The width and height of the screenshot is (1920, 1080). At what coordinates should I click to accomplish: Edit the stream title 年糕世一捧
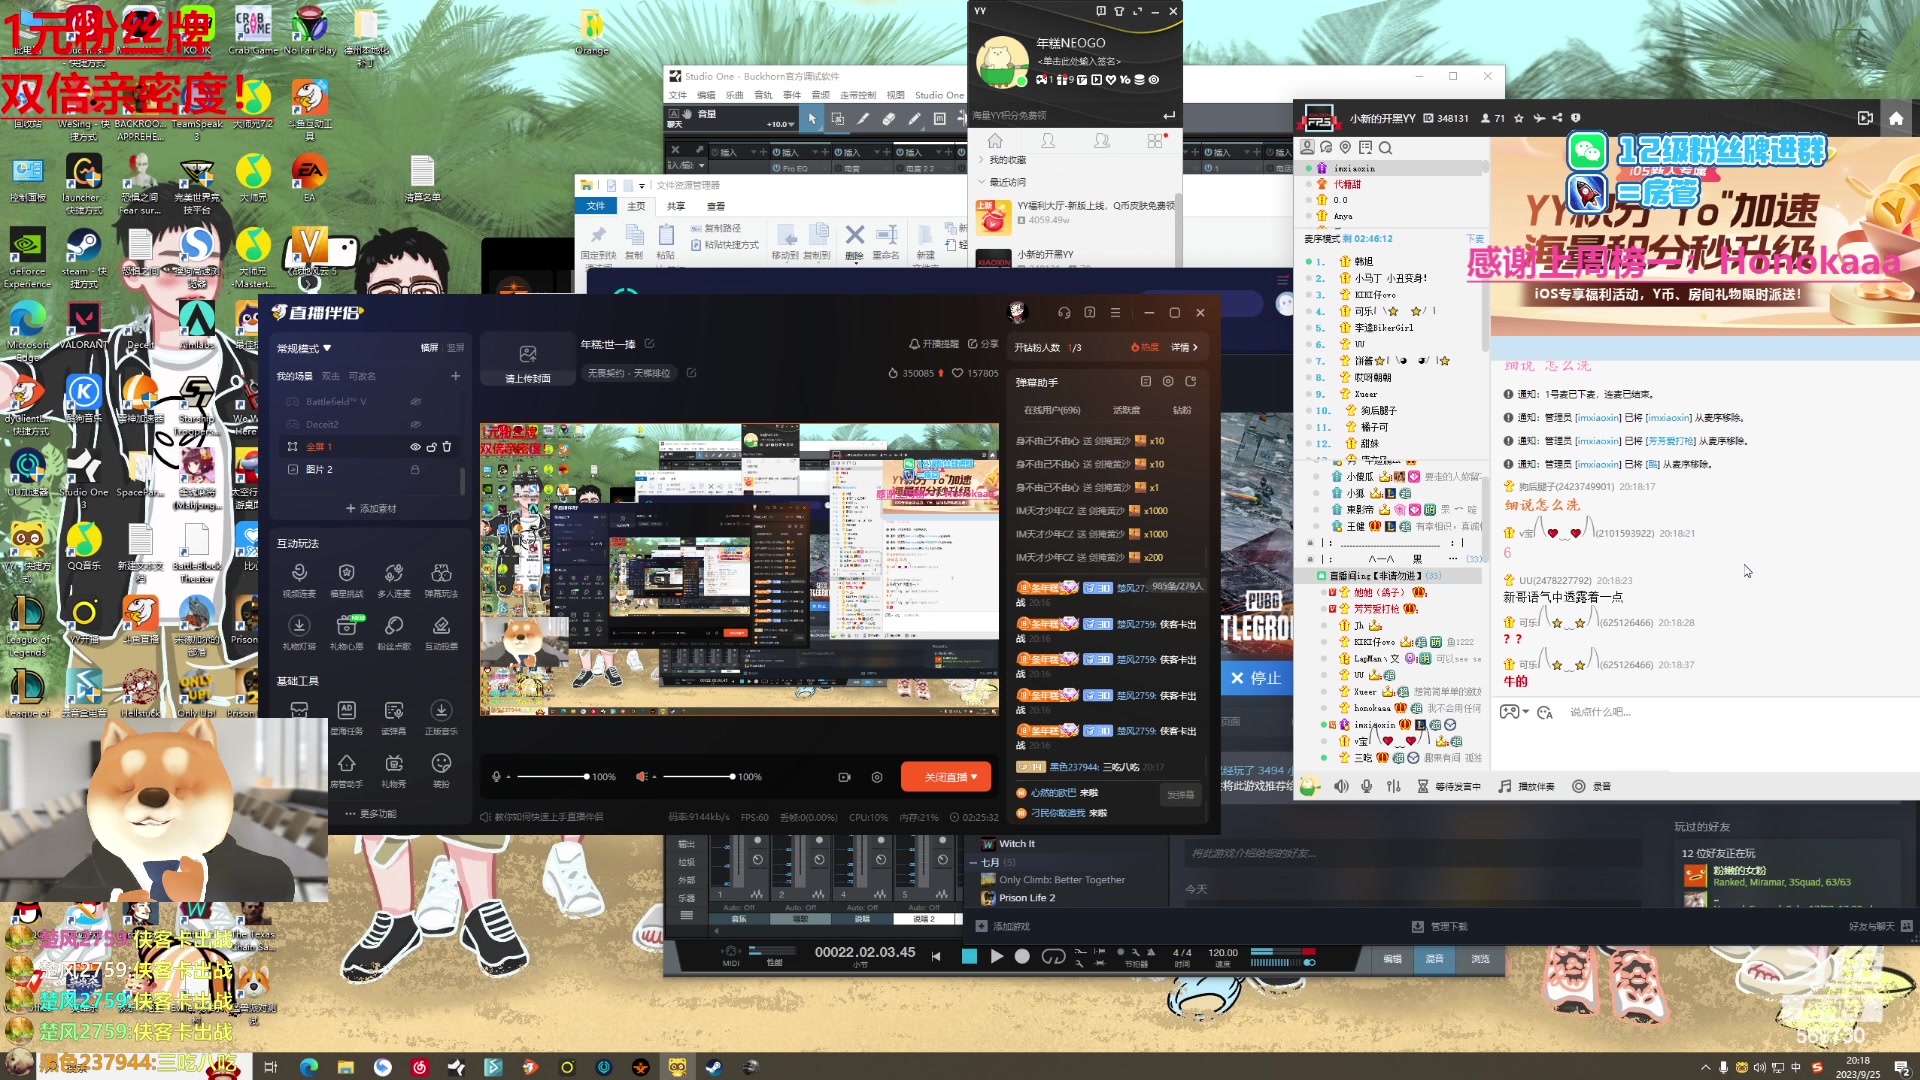click(649, 344)
